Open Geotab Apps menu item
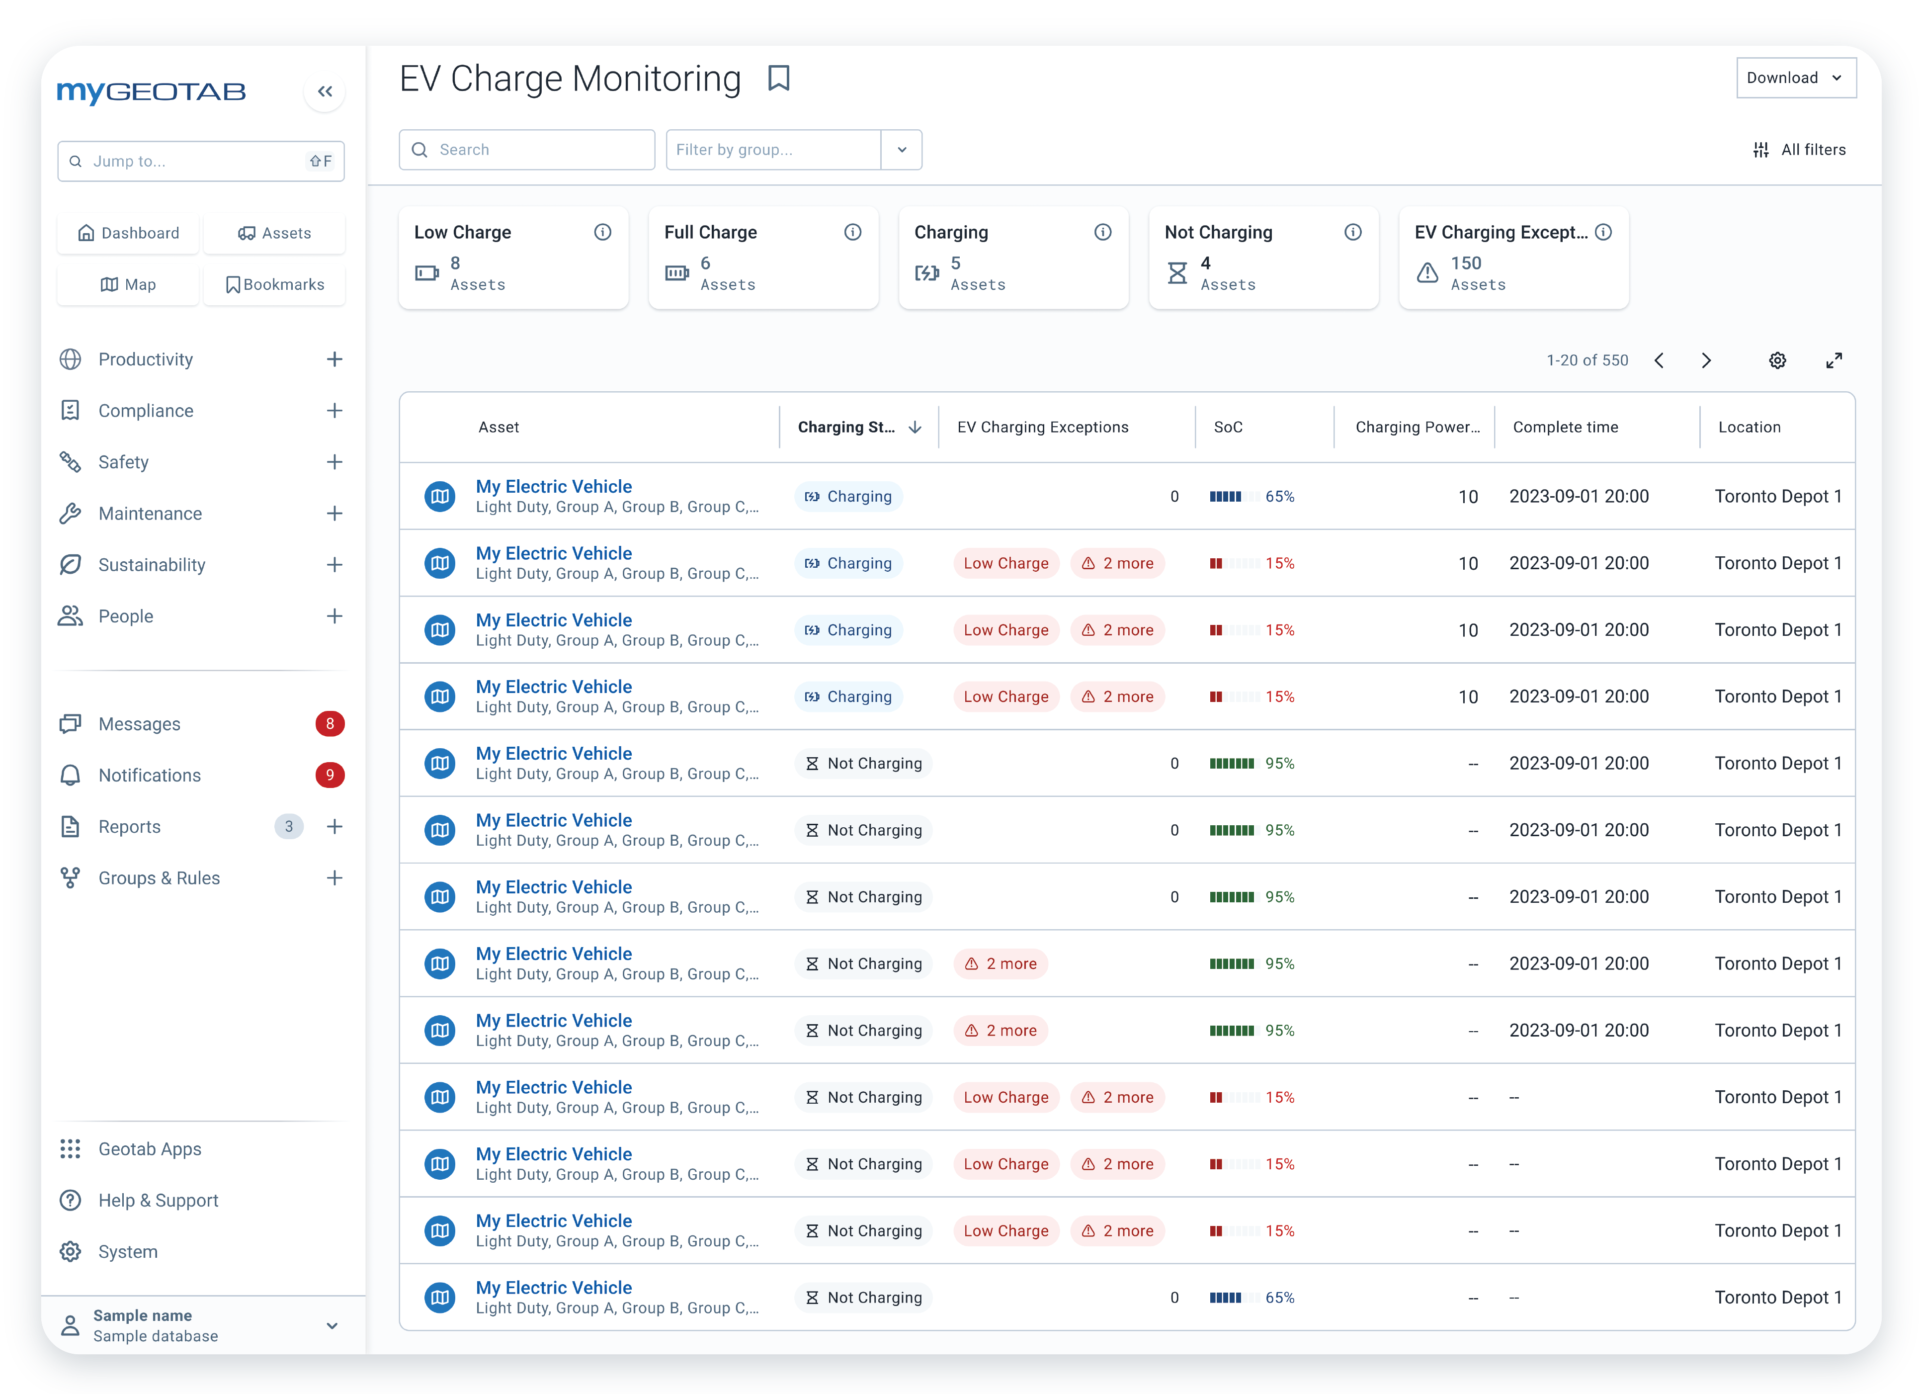This screenshot has width=1920, height=1394. coord(149,1149)
